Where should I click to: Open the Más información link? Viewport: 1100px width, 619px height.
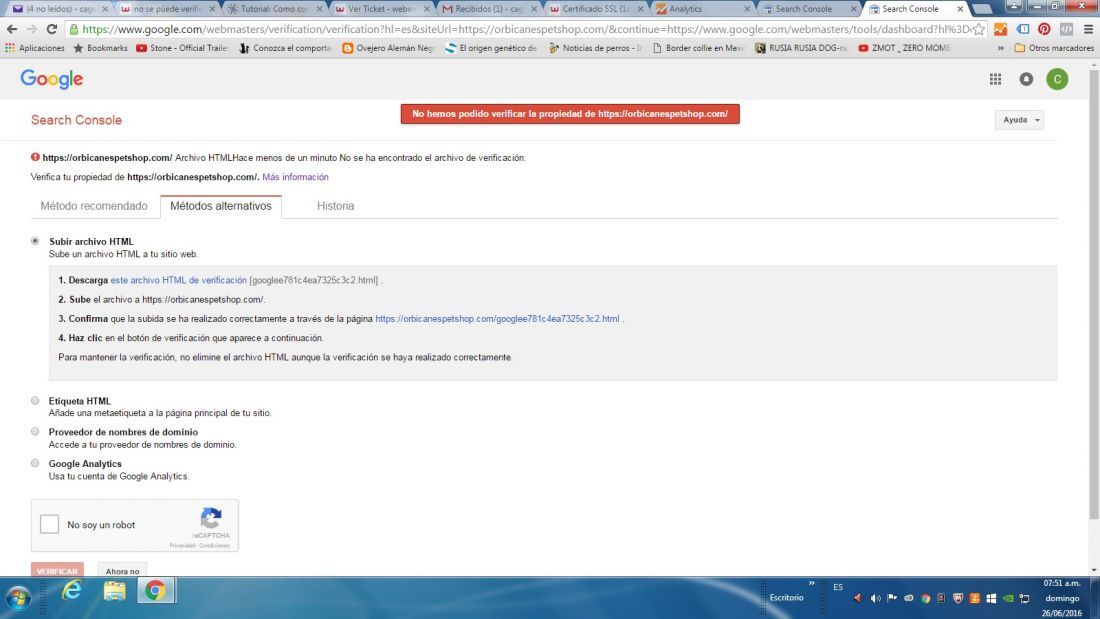tap(295, 177)
